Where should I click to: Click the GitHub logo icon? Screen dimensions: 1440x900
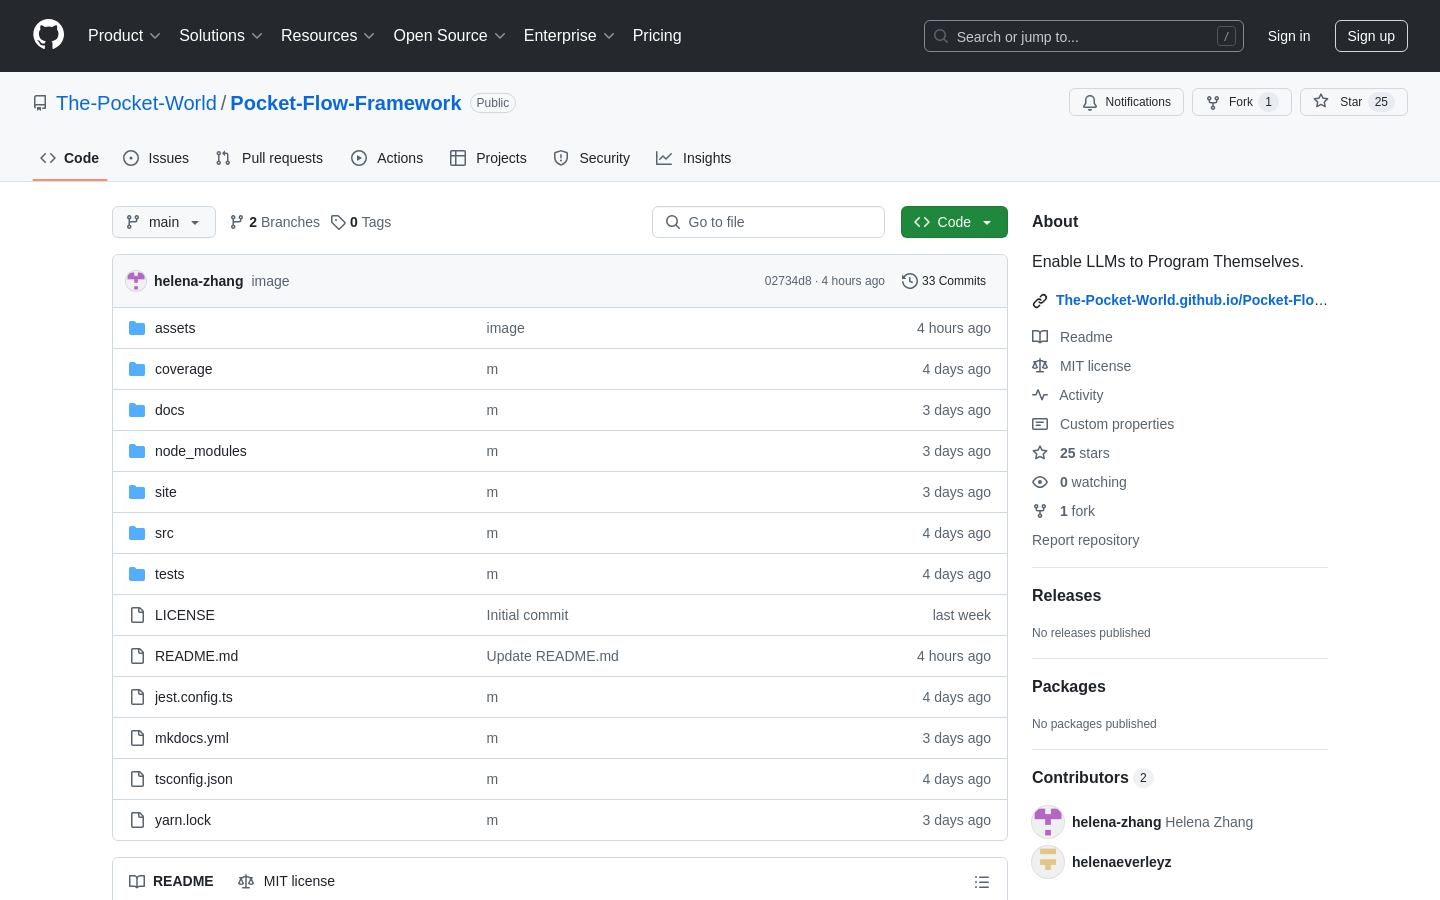(48, 35)
